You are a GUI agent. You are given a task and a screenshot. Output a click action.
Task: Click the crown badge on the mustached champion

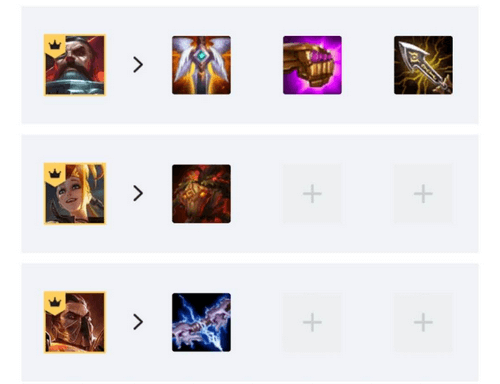(x=55, y=45)
